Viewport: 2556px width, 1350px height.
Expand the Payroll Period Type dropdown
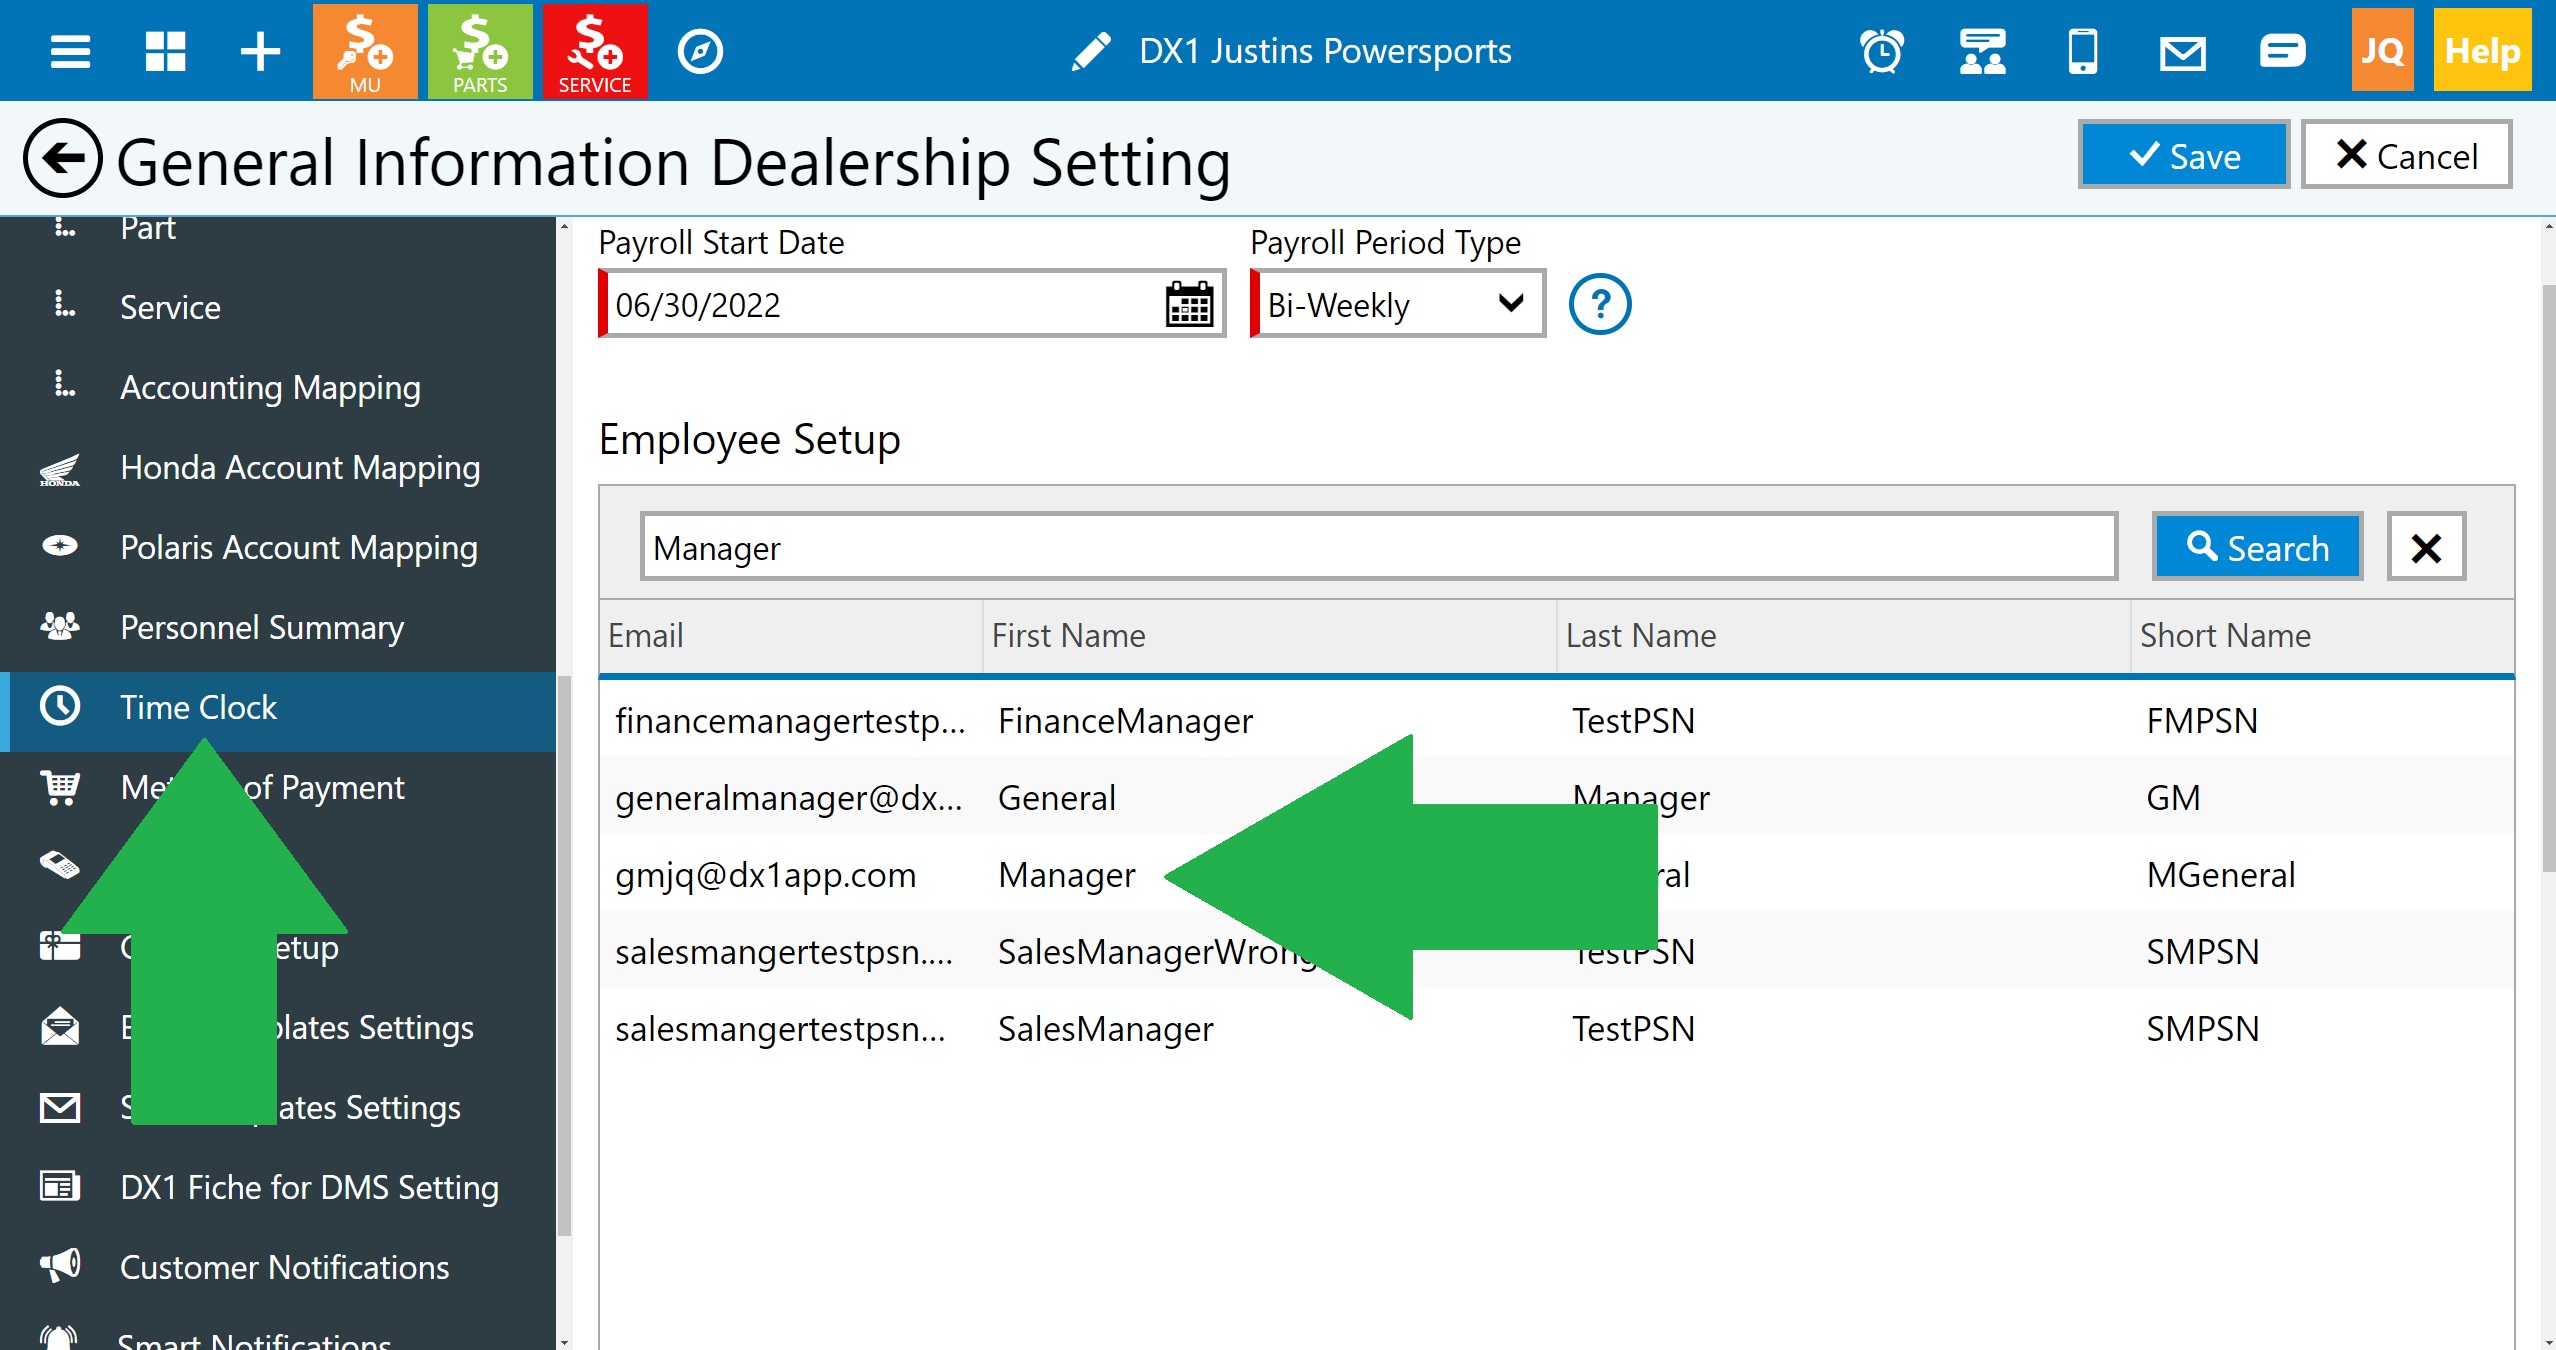pos(1397,304)
